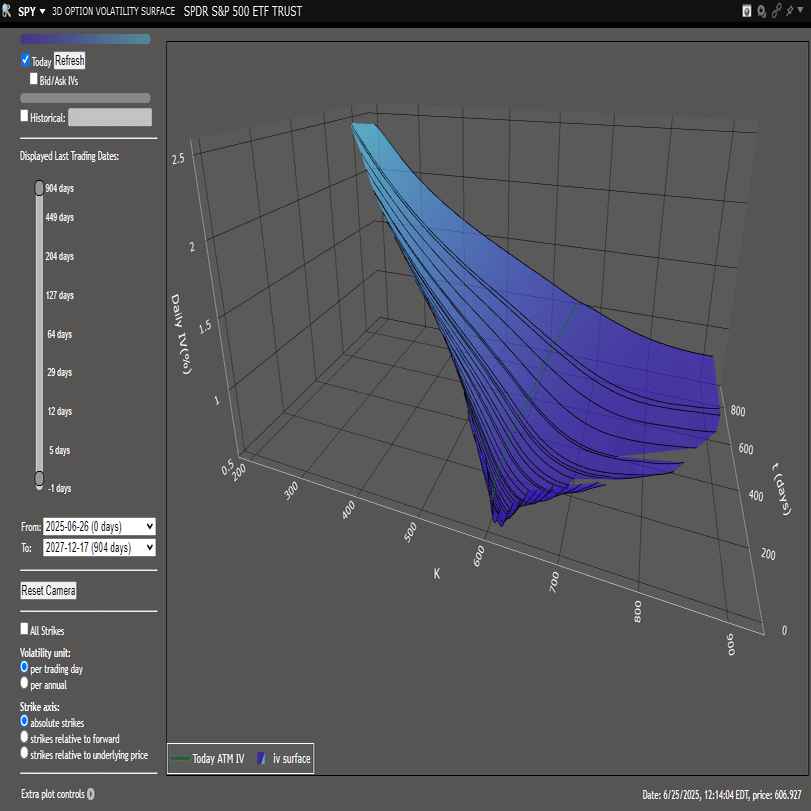
Task: Enable the Historical checkbox
Action: tap(24, 116)
